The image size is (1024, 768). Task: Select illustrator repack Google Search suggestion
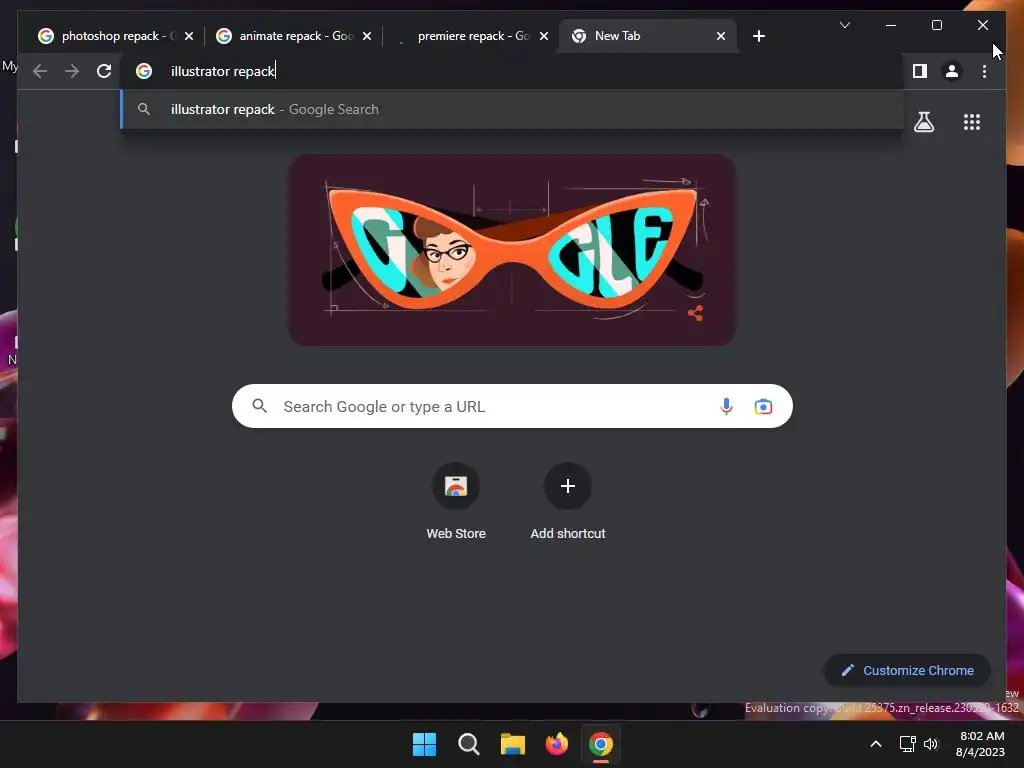[x=512, y=109]
